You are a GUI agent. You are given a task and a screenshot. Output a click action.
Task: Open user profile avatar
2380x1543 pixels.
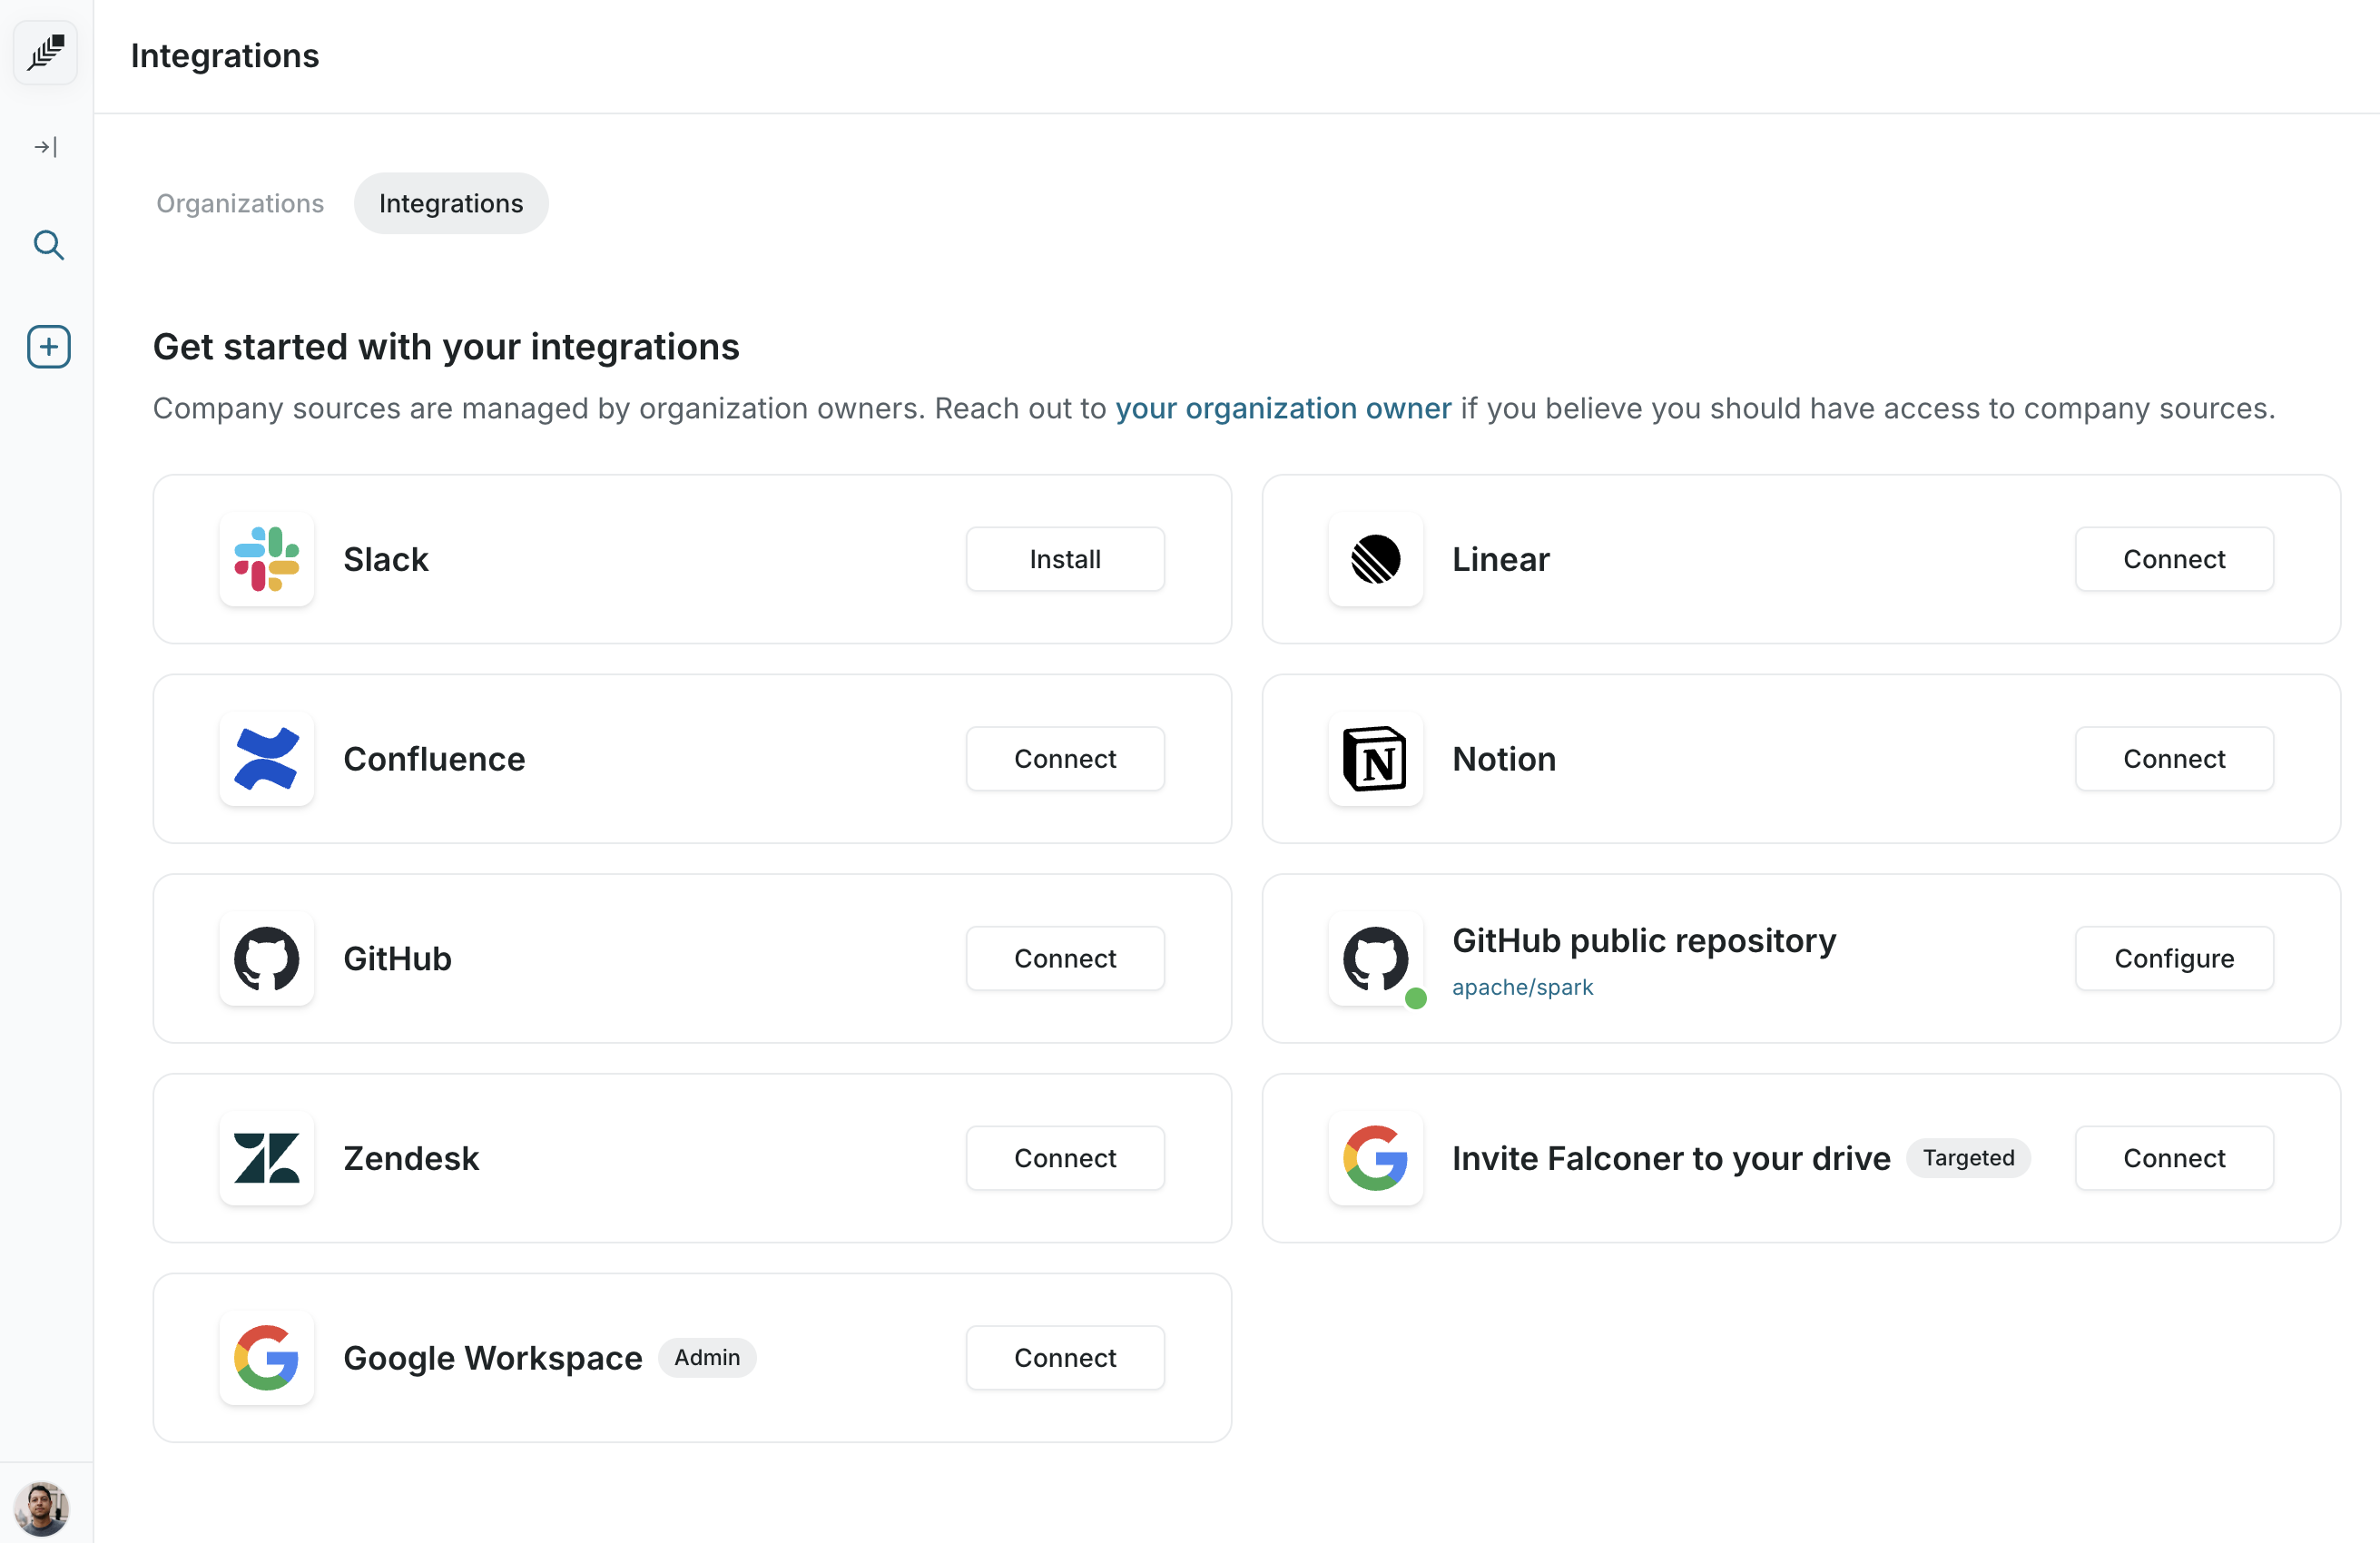point(42,1508)
